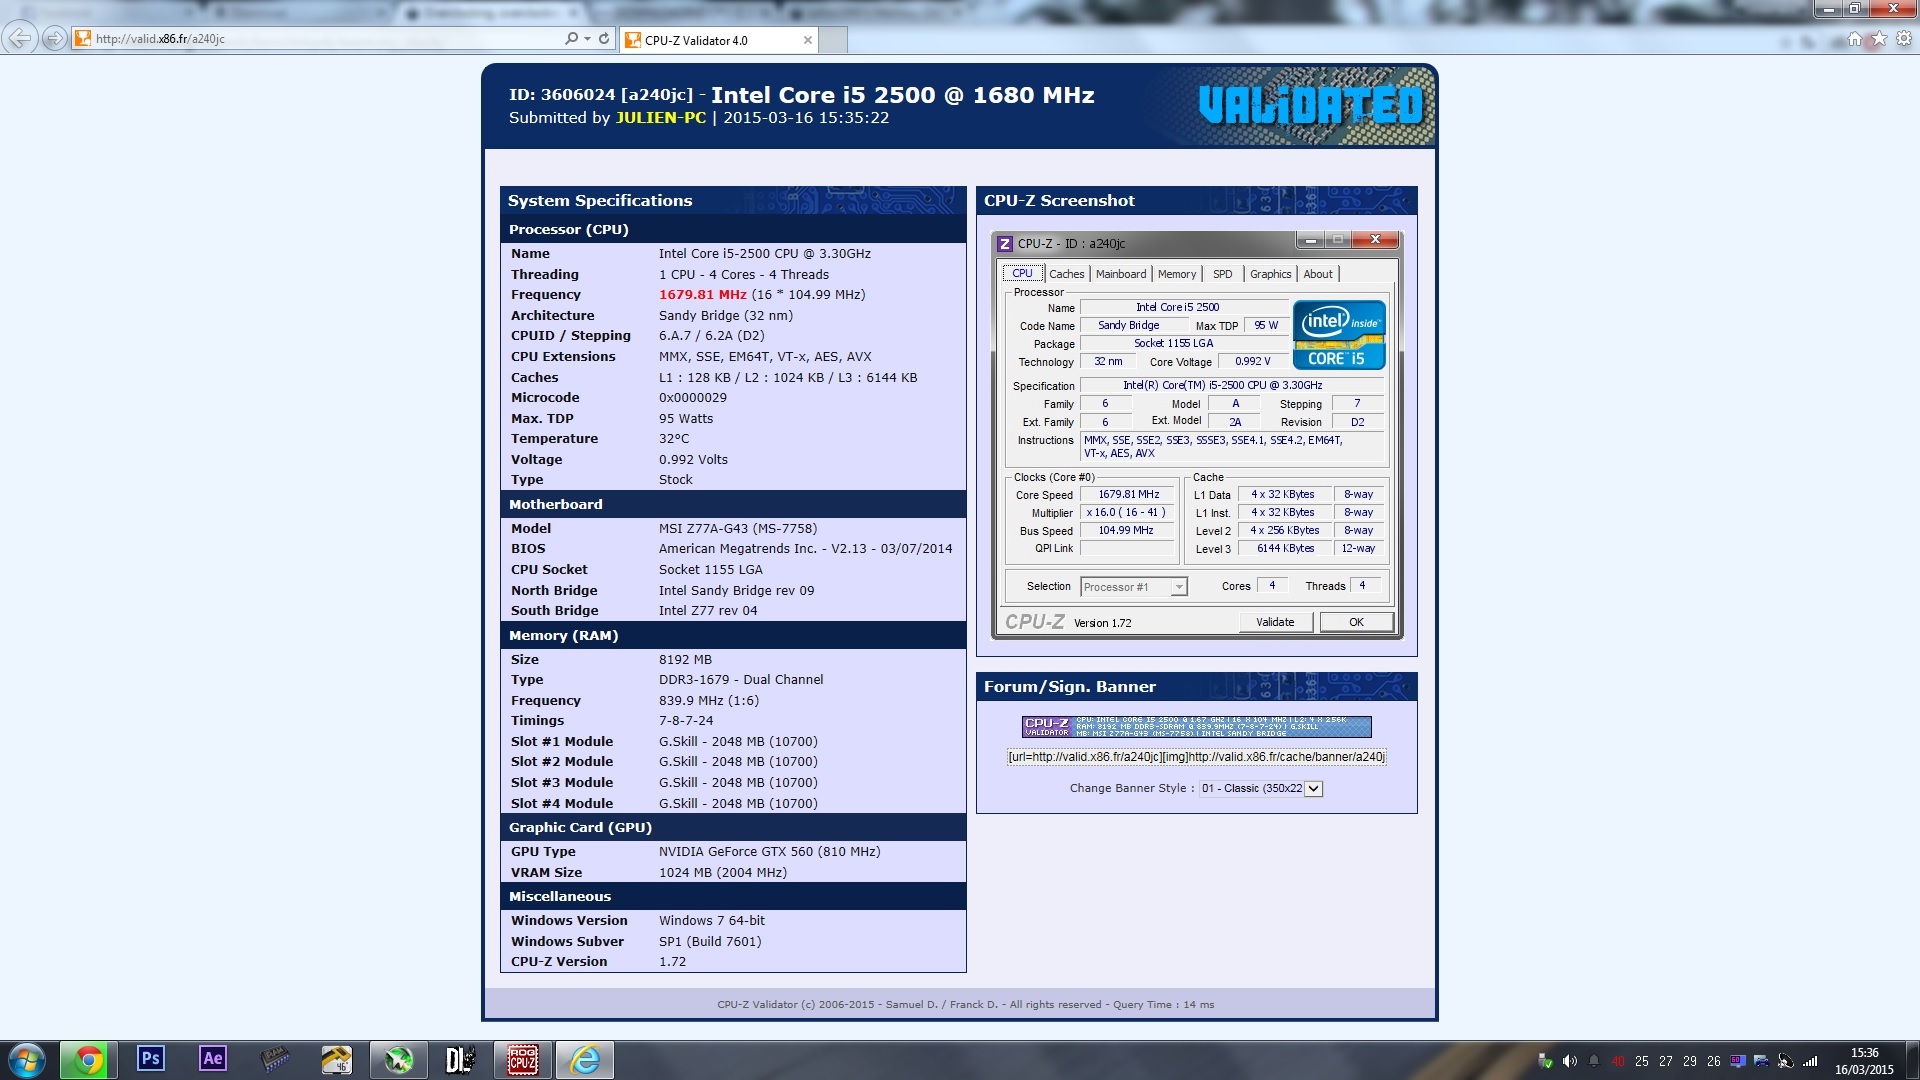Open Favorites with the star icon
The image size is (1920, 1080).
click(1879, 39)
